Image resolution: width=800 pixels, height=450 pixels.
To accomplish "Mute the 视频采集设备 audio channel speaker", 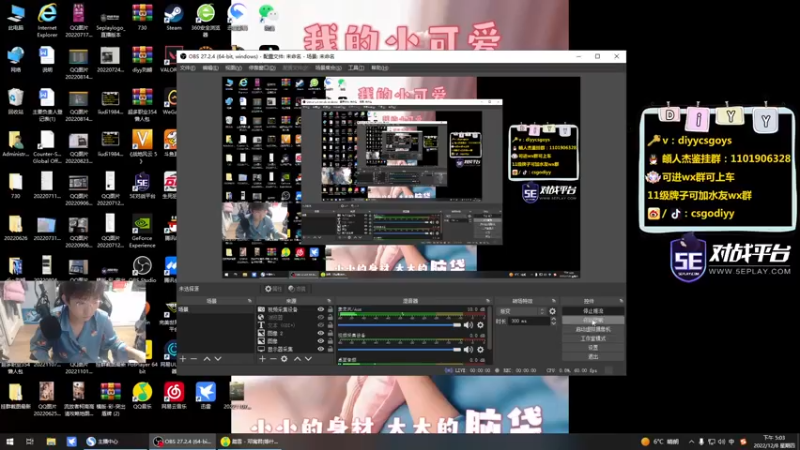I will click(x=468, y=349).
